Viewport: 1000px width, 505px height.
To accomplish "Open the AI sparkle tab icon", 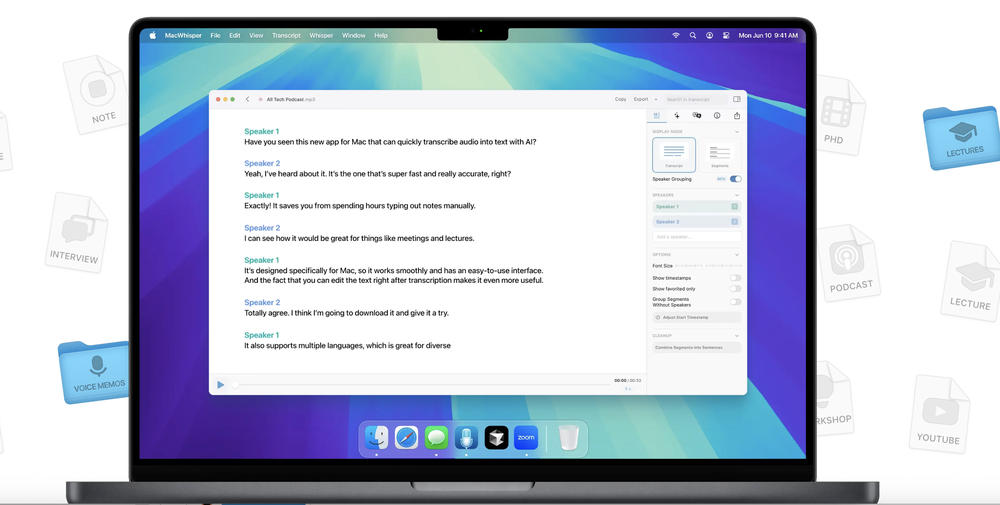I will [677, 115].
